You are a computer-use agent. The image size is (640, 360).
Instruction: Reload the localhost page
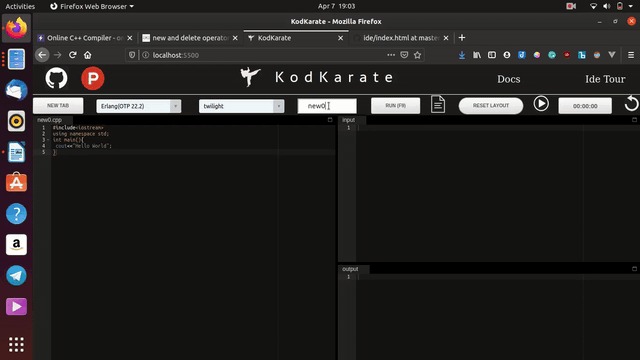tap(73, 55)
